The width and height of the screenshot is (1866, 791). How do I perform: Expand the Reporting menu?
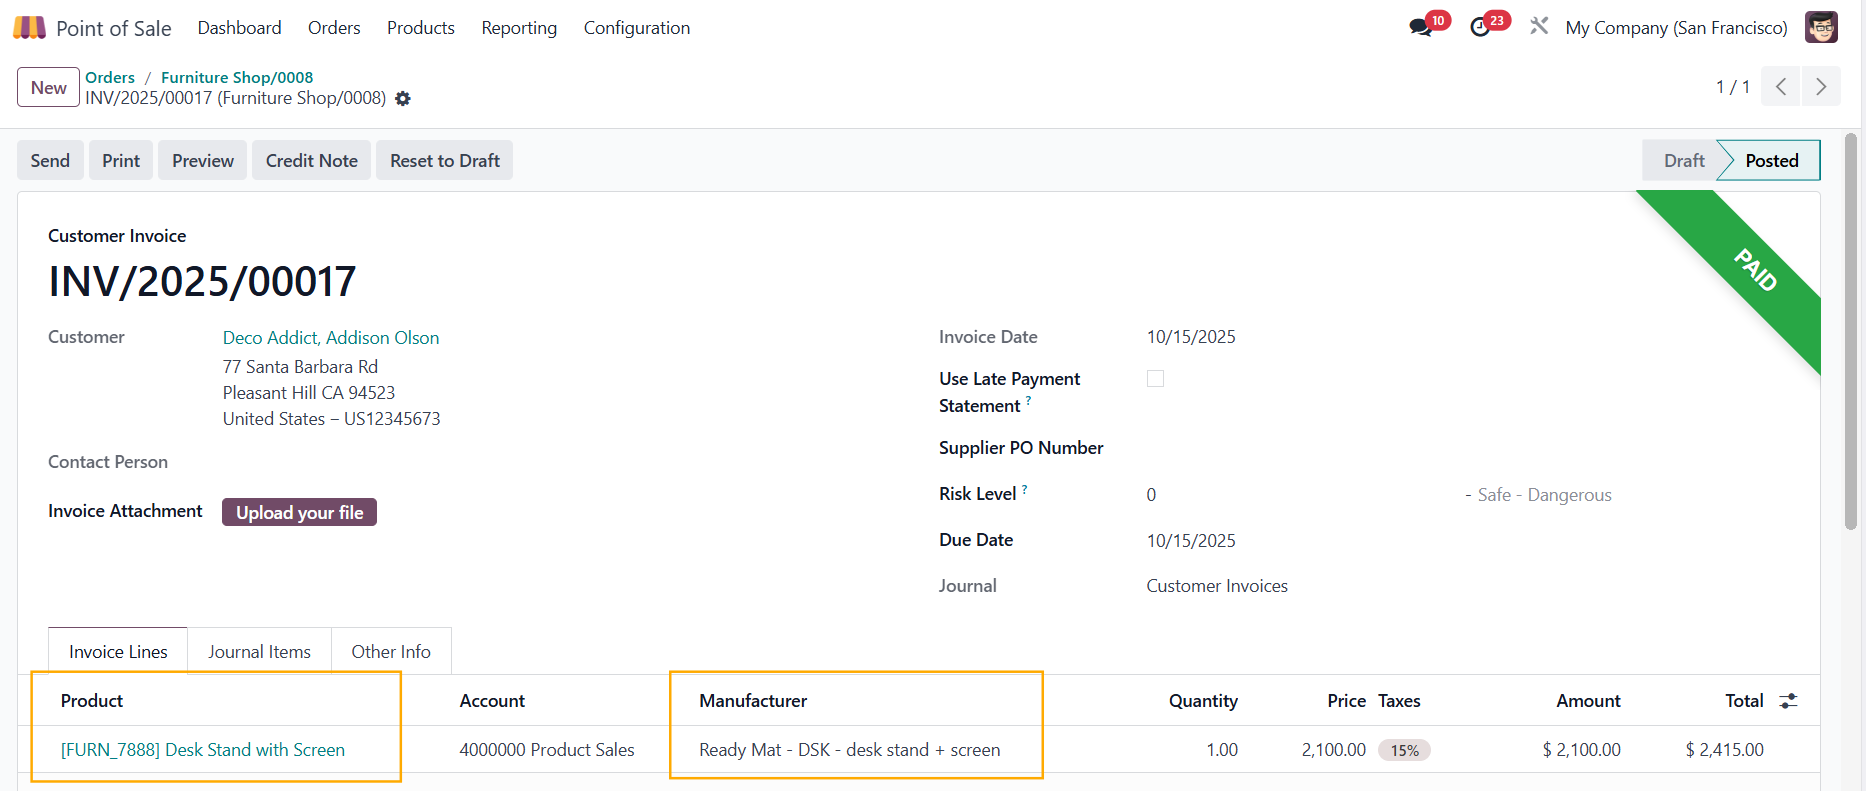click(519, 28)
